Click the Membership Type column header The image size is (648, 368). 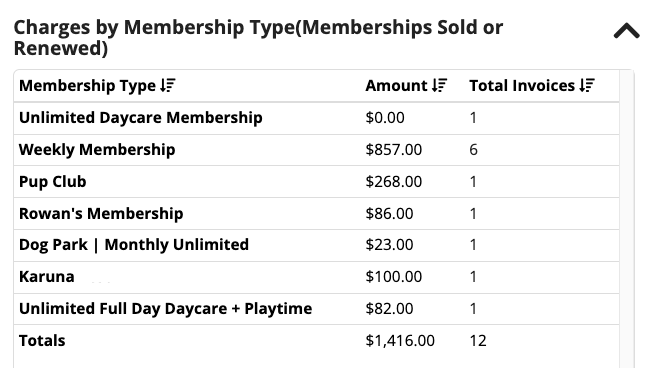(87, 86)
